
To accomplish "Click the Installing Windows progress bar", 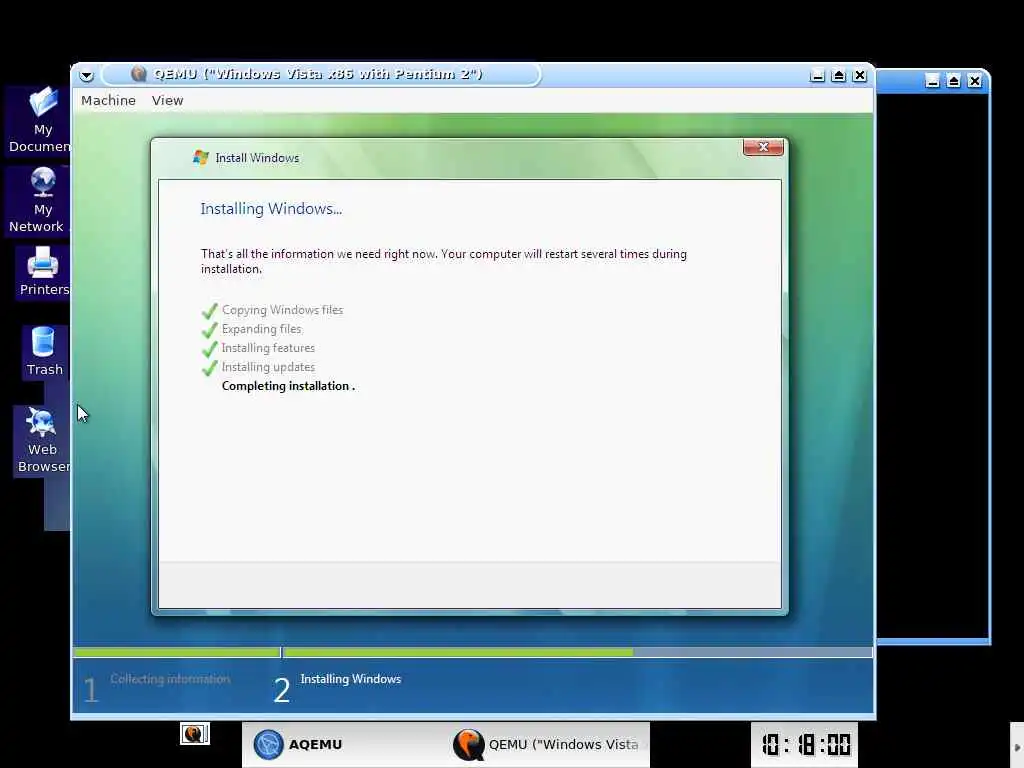I will (x=578, y=652).
